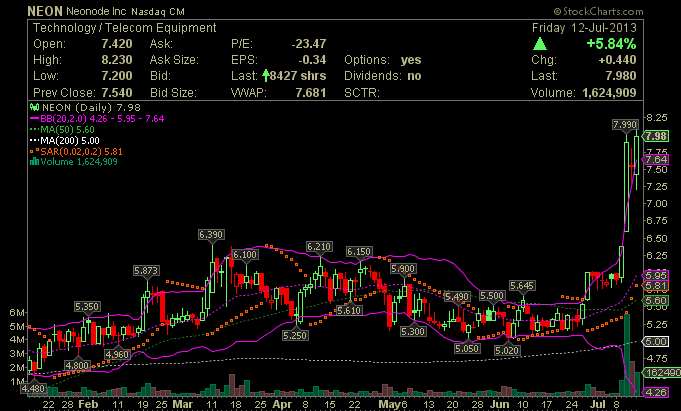This screenshot has width=681, height=411.
Task: Click the 5.645 price high label
Action: (522, 286)
